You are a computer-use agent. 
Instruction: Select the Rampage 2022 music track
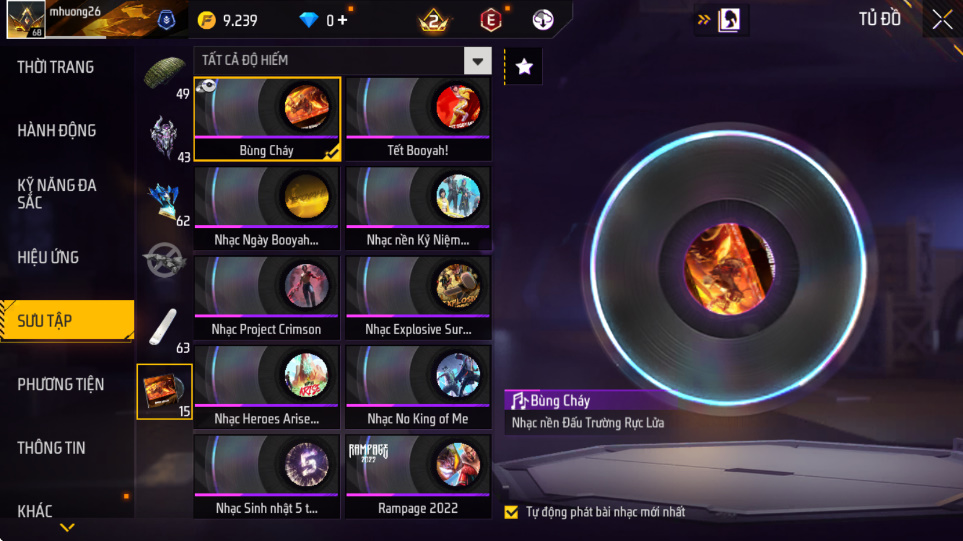(418, 477)
